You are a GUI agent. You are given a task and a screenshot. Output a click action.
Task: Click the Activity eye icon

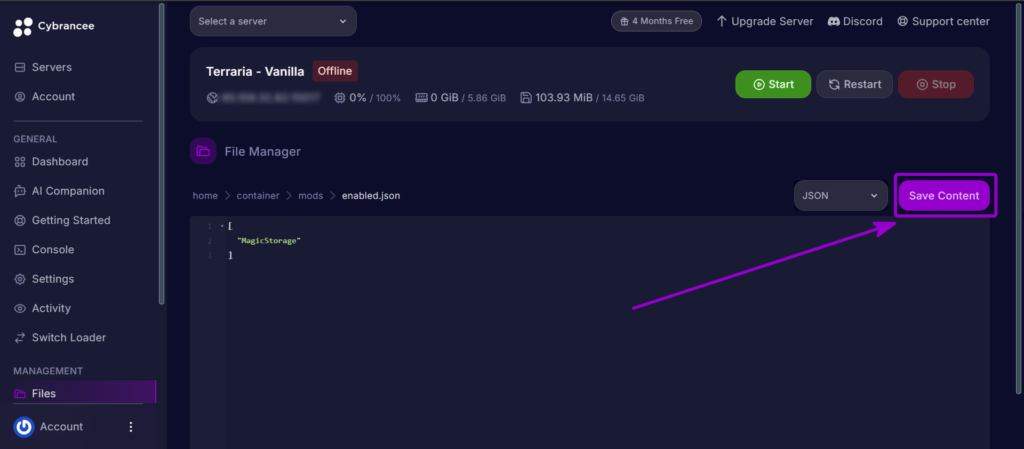click(x=20, y=309)
